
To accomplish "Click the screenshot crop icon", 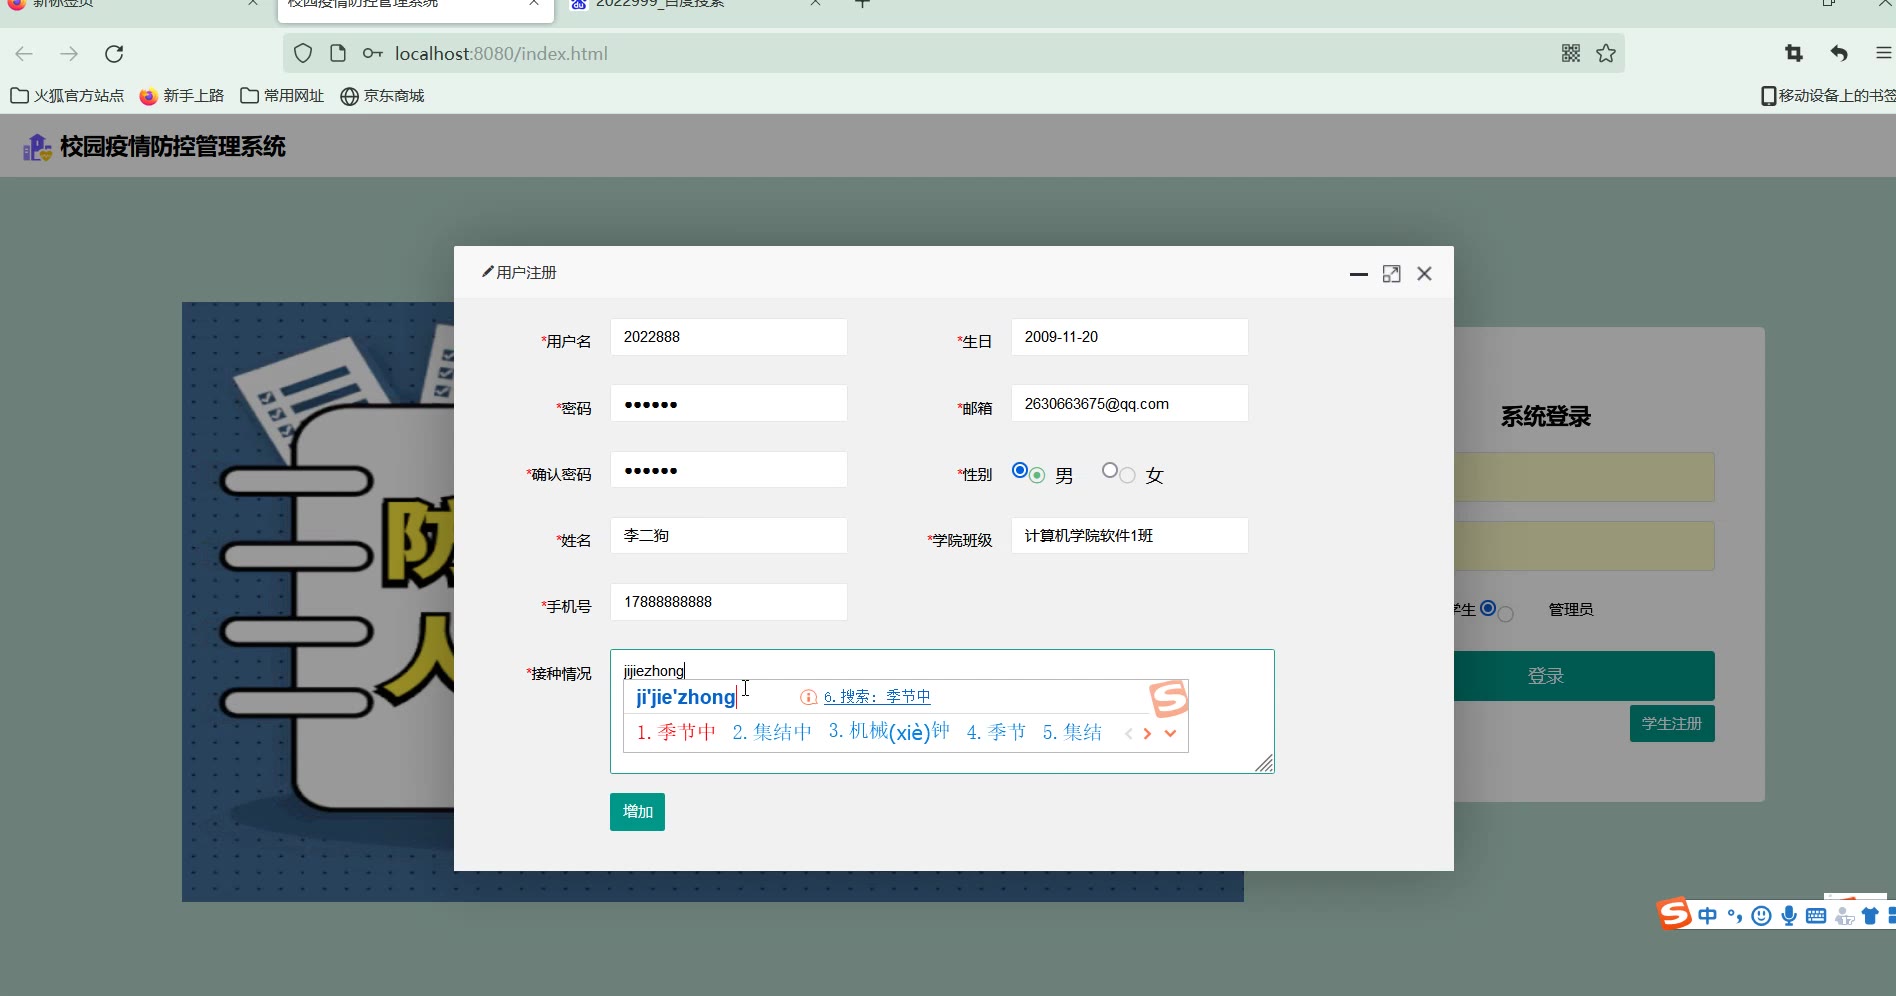I will click(x=1794, y=54).
